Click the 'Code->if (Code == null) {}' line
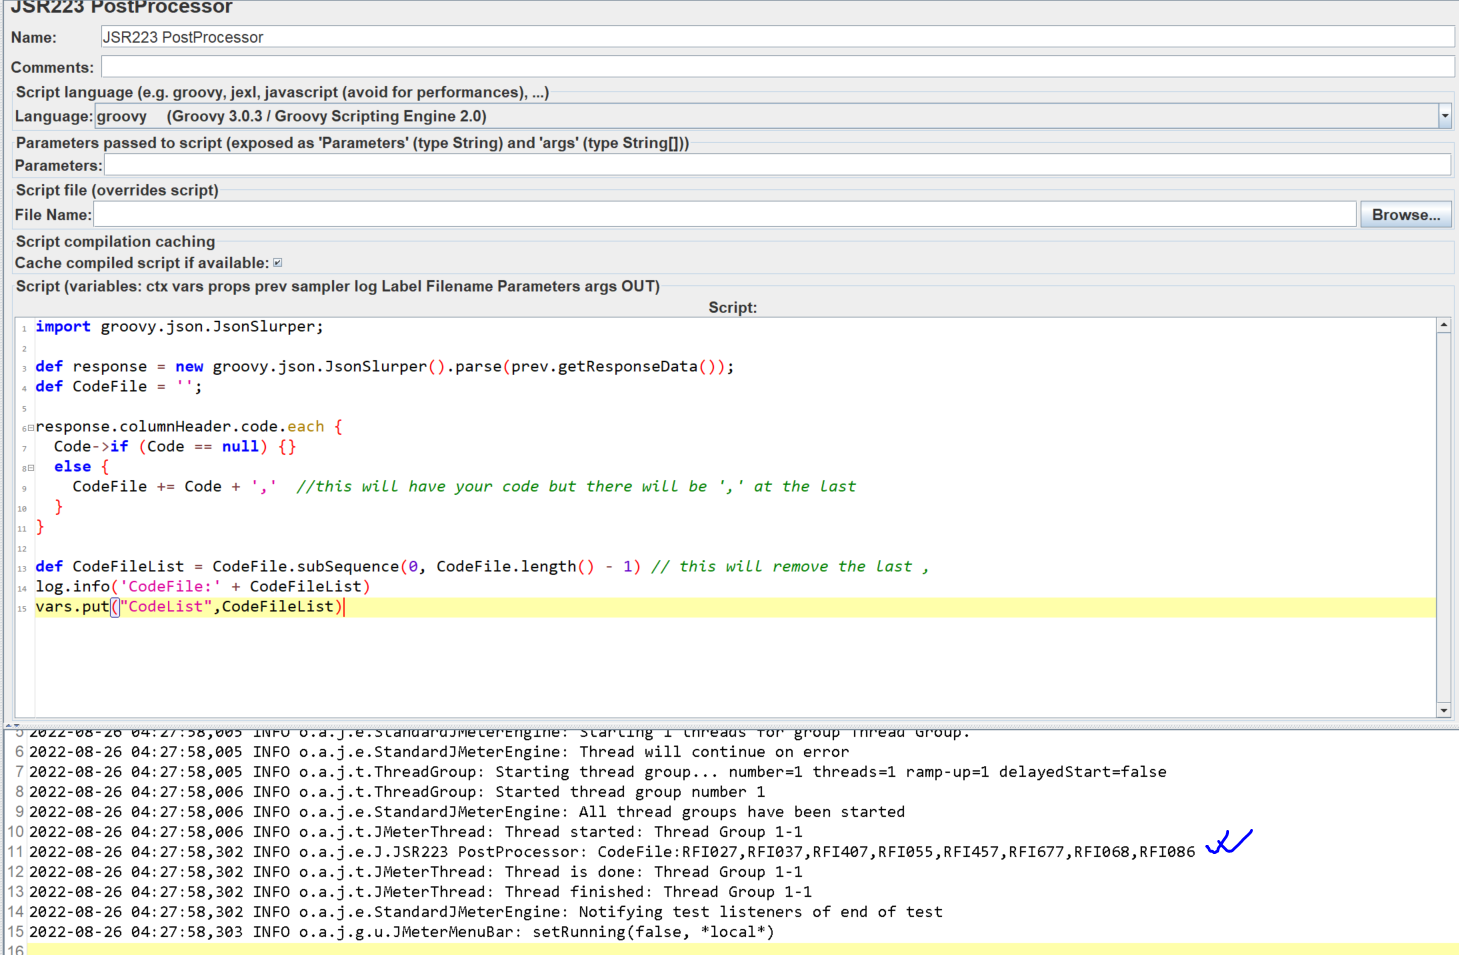This screenshot has width=1459, height=955. click(x=175, y=447)
